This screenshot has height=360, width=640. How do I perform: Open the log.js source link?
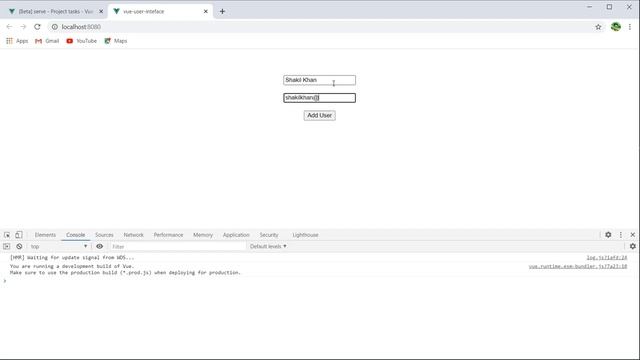pos(607,258)
